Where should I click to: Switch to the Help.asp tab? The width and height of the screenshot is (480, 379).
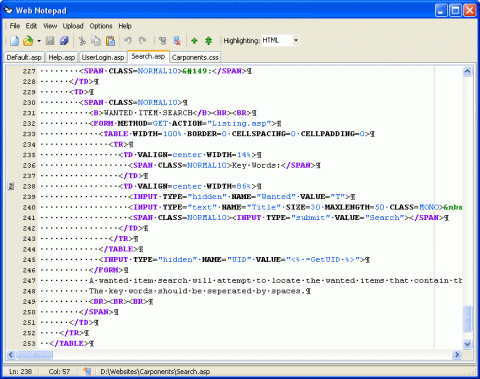62,57
